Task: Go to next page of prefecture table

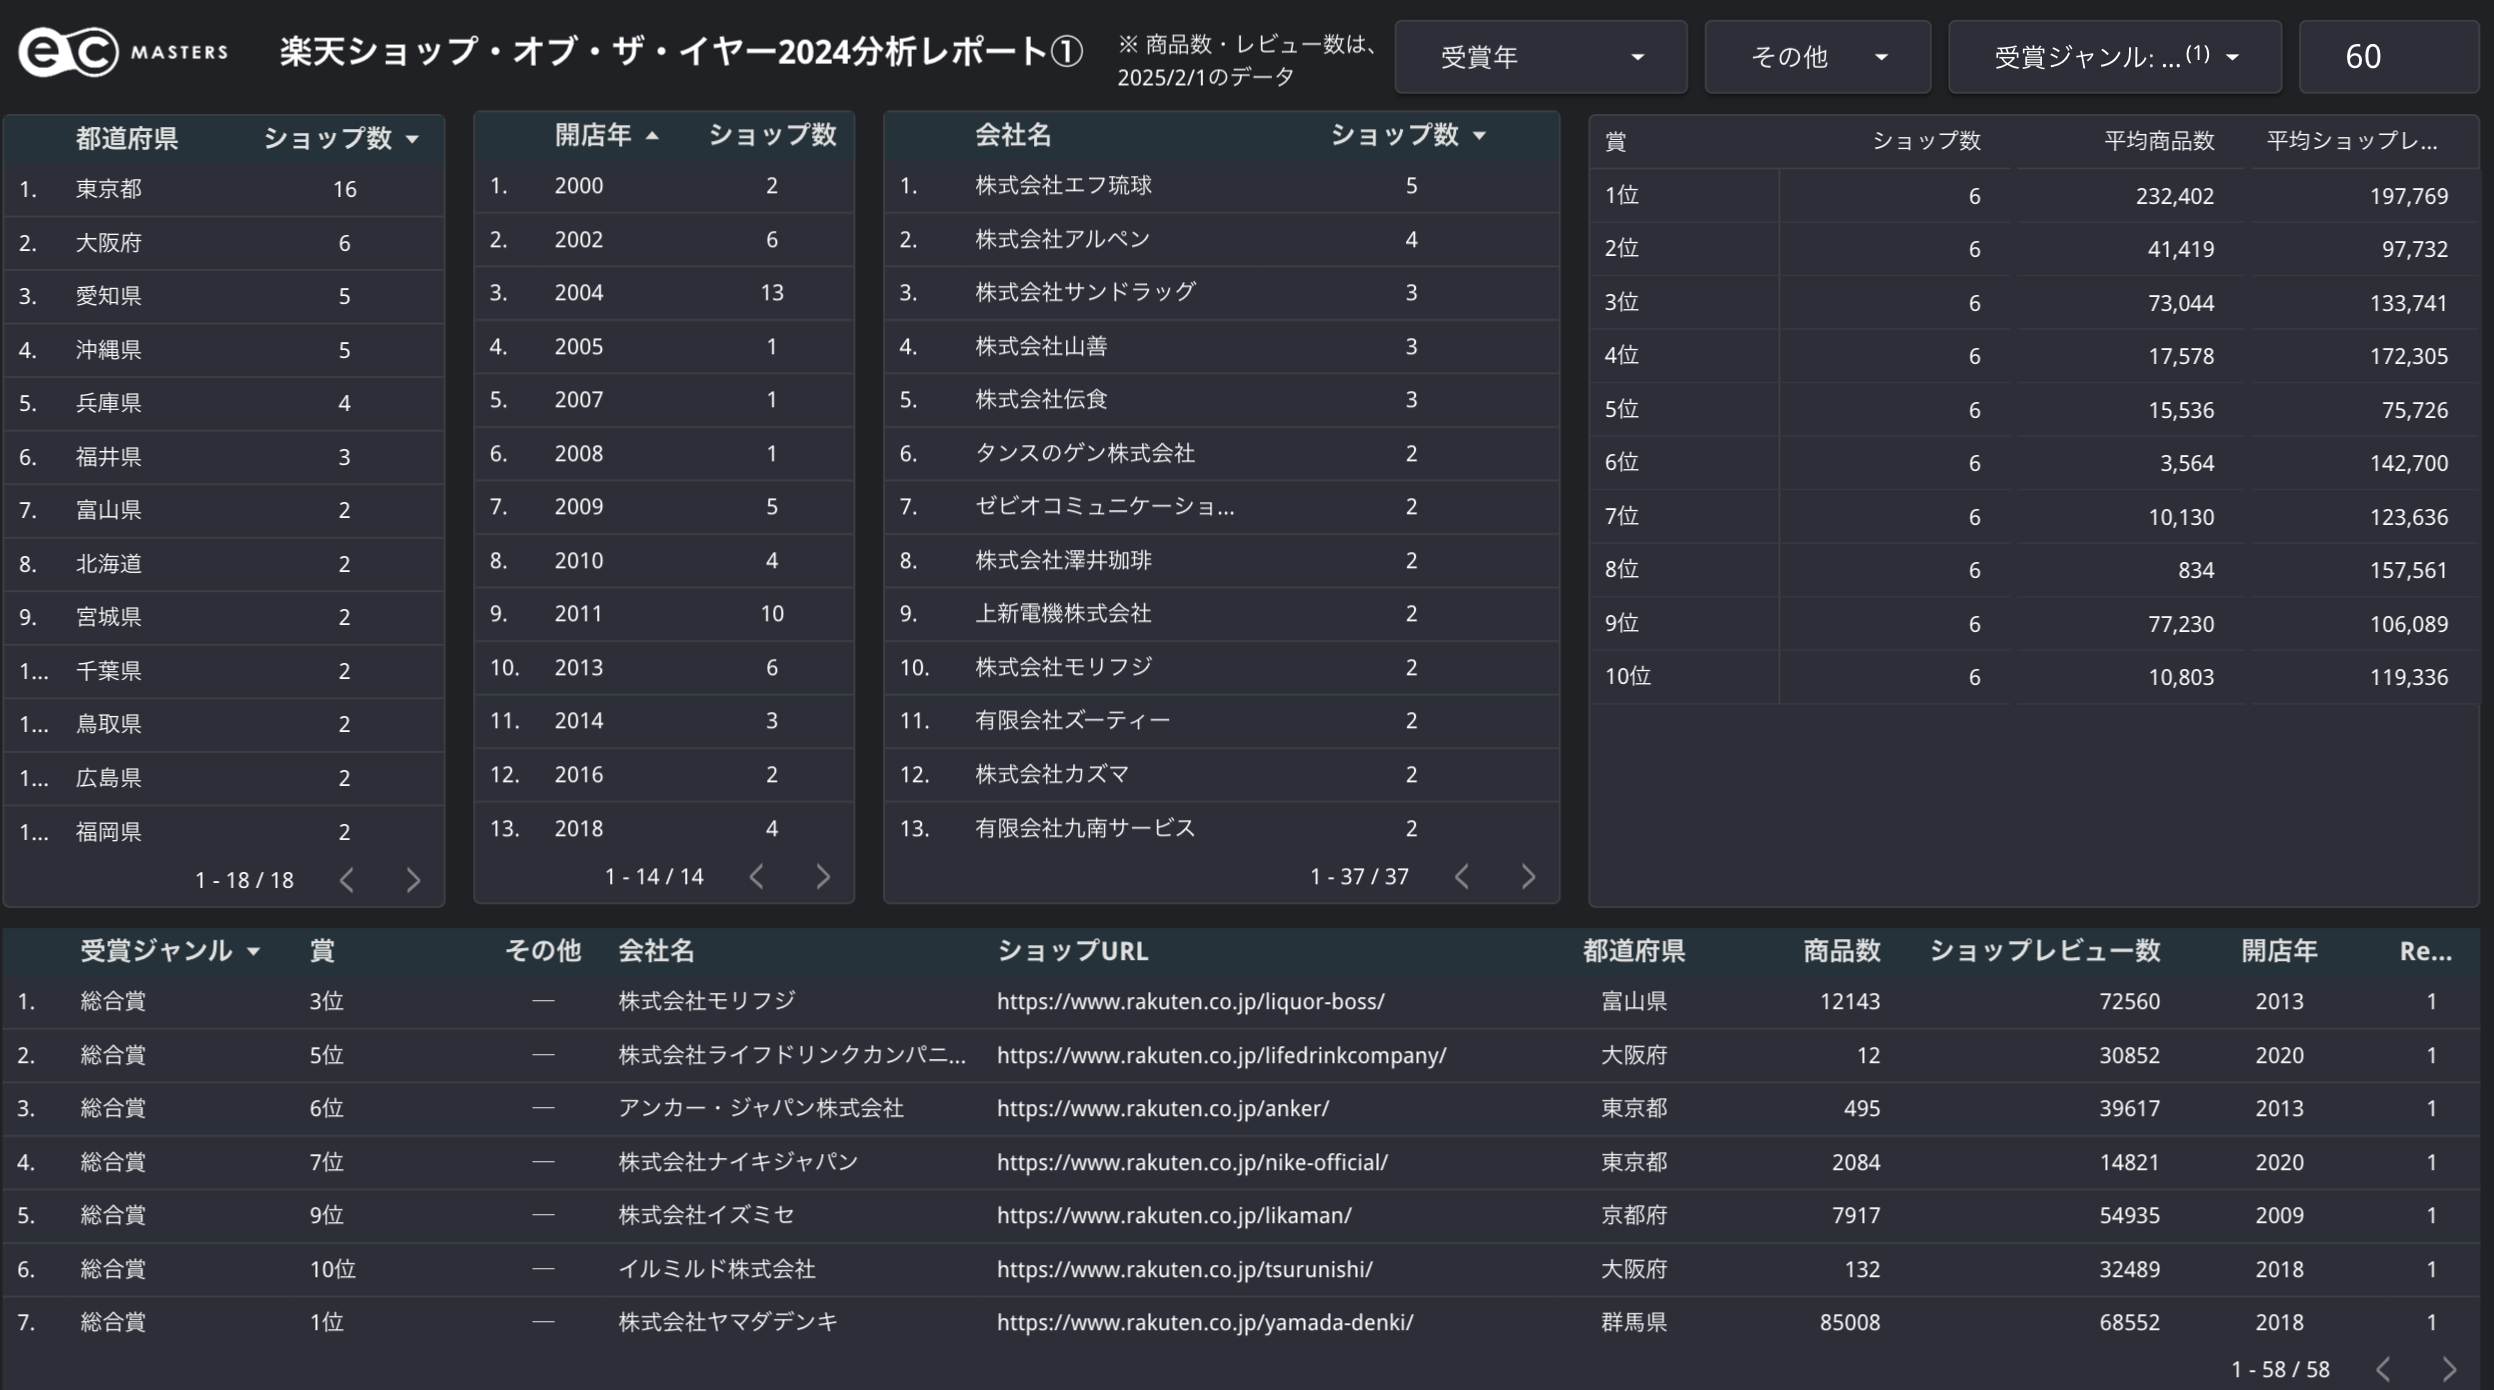Action: pyautogui.click(x=413, y=880)
